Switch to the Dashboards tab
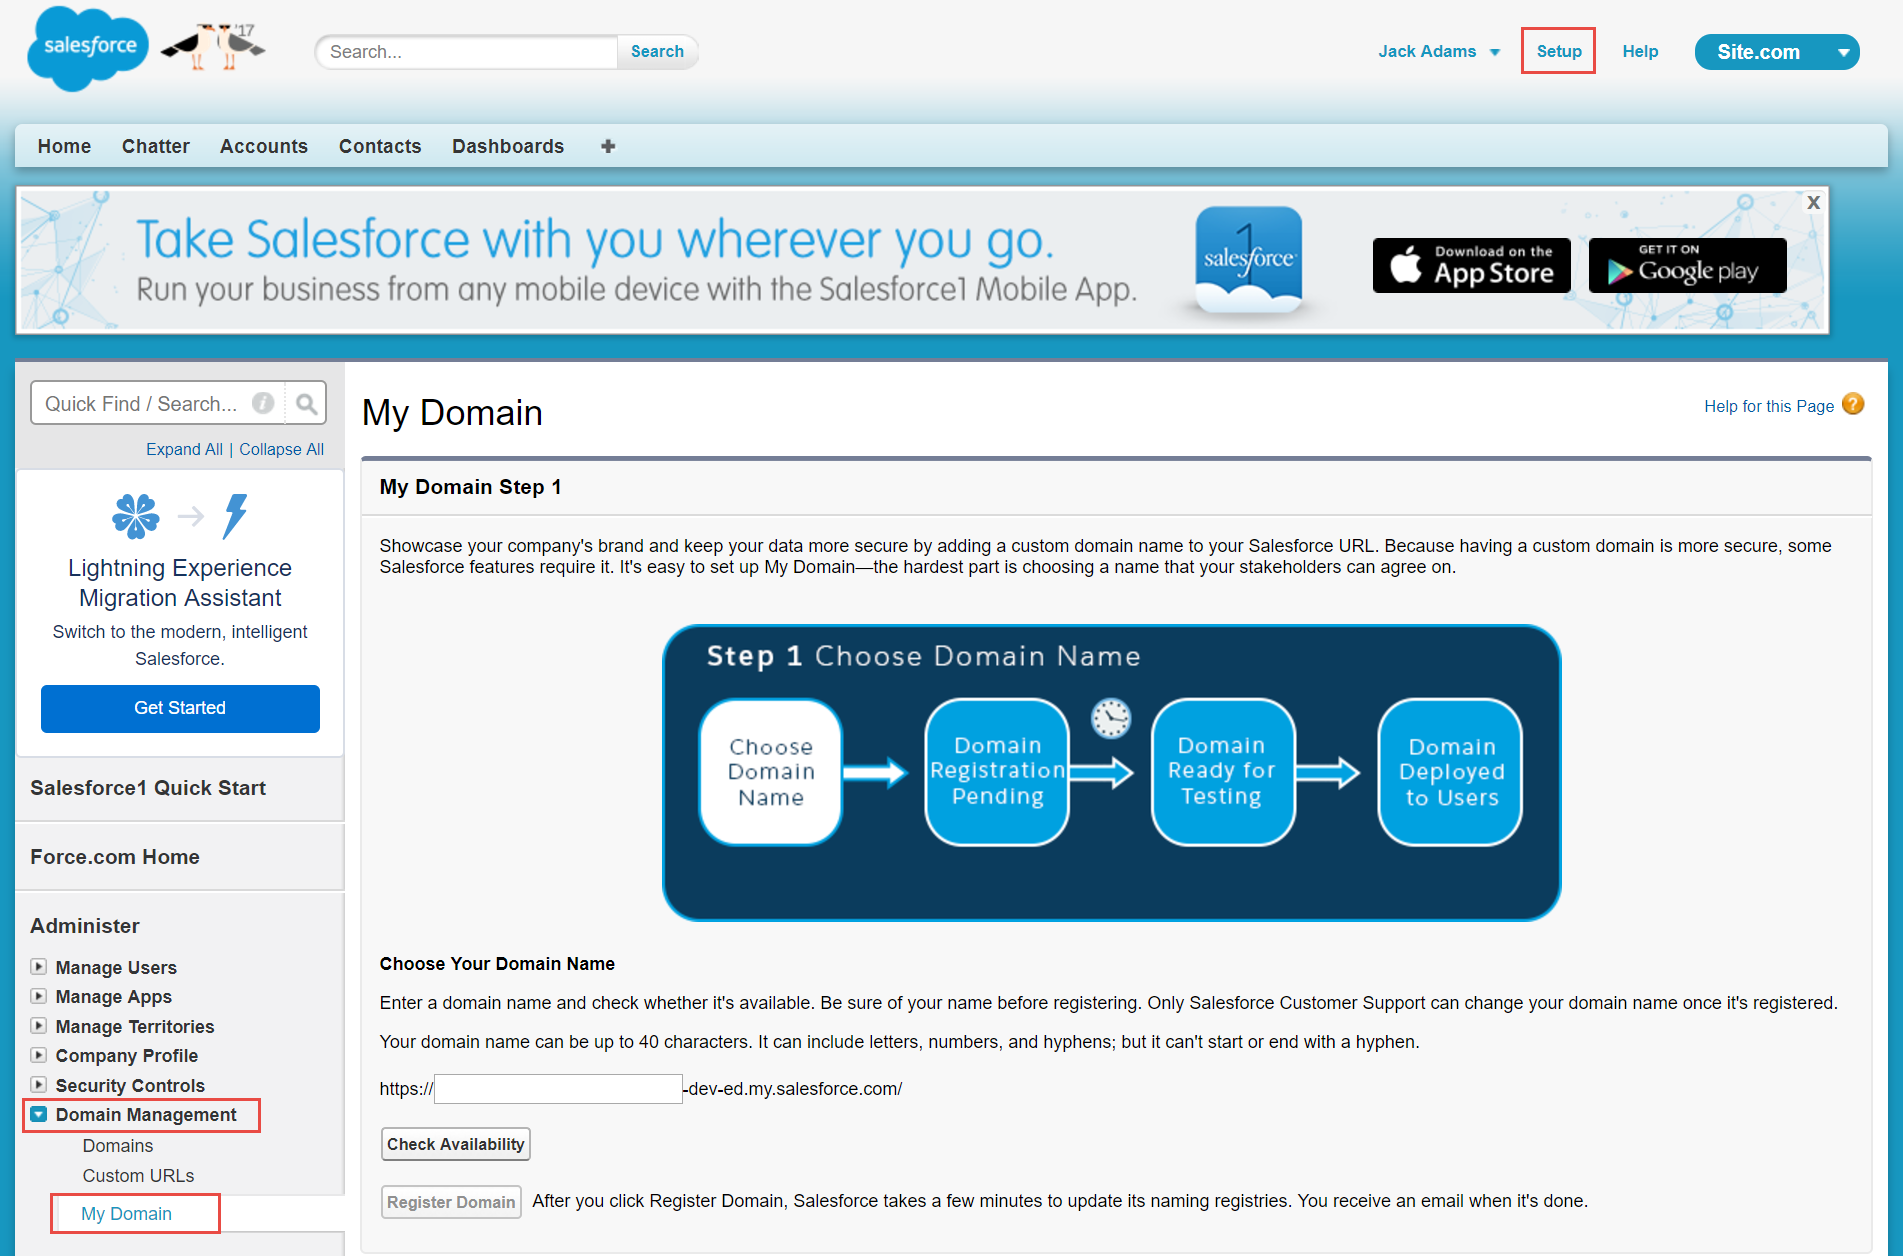Screen dimensions: 1903x1256 click(508, 146)
